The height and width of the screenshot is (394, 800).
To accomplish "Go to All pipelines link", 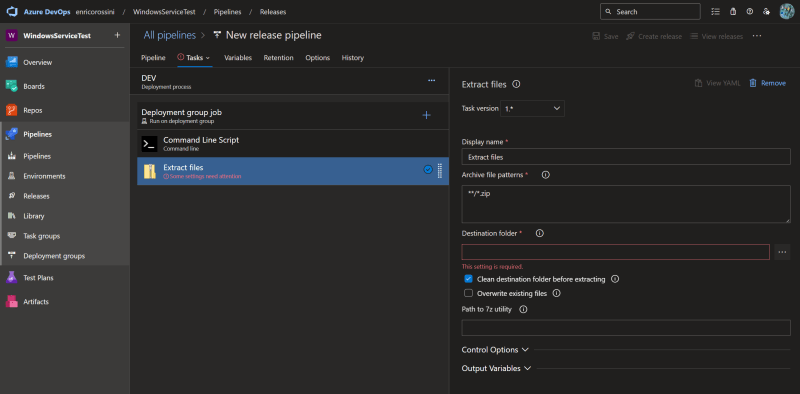I will point(169,35).
